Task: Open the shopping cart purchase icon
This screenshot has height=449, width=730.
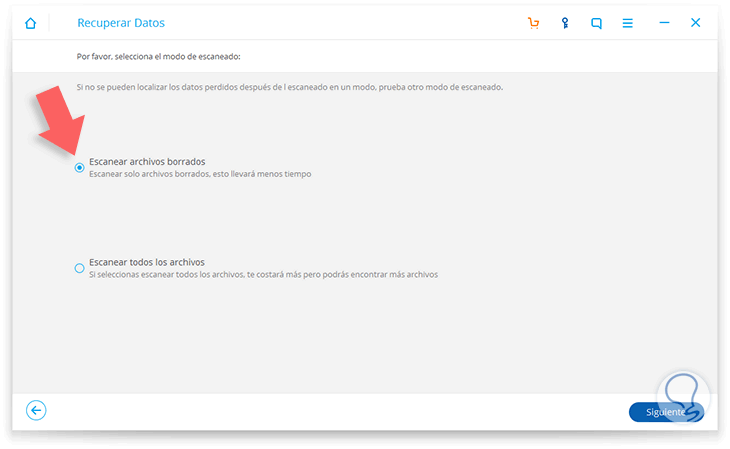Action: click(533, 23)
